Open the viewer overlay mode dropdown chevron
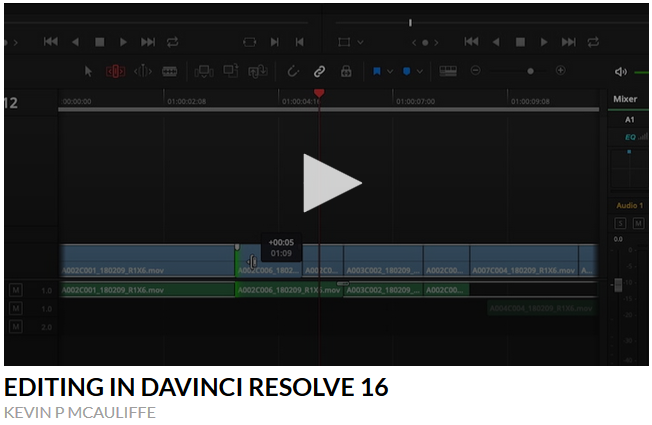Image resolution: width=652 pixels, height=425 pixels. pos(361,42)
